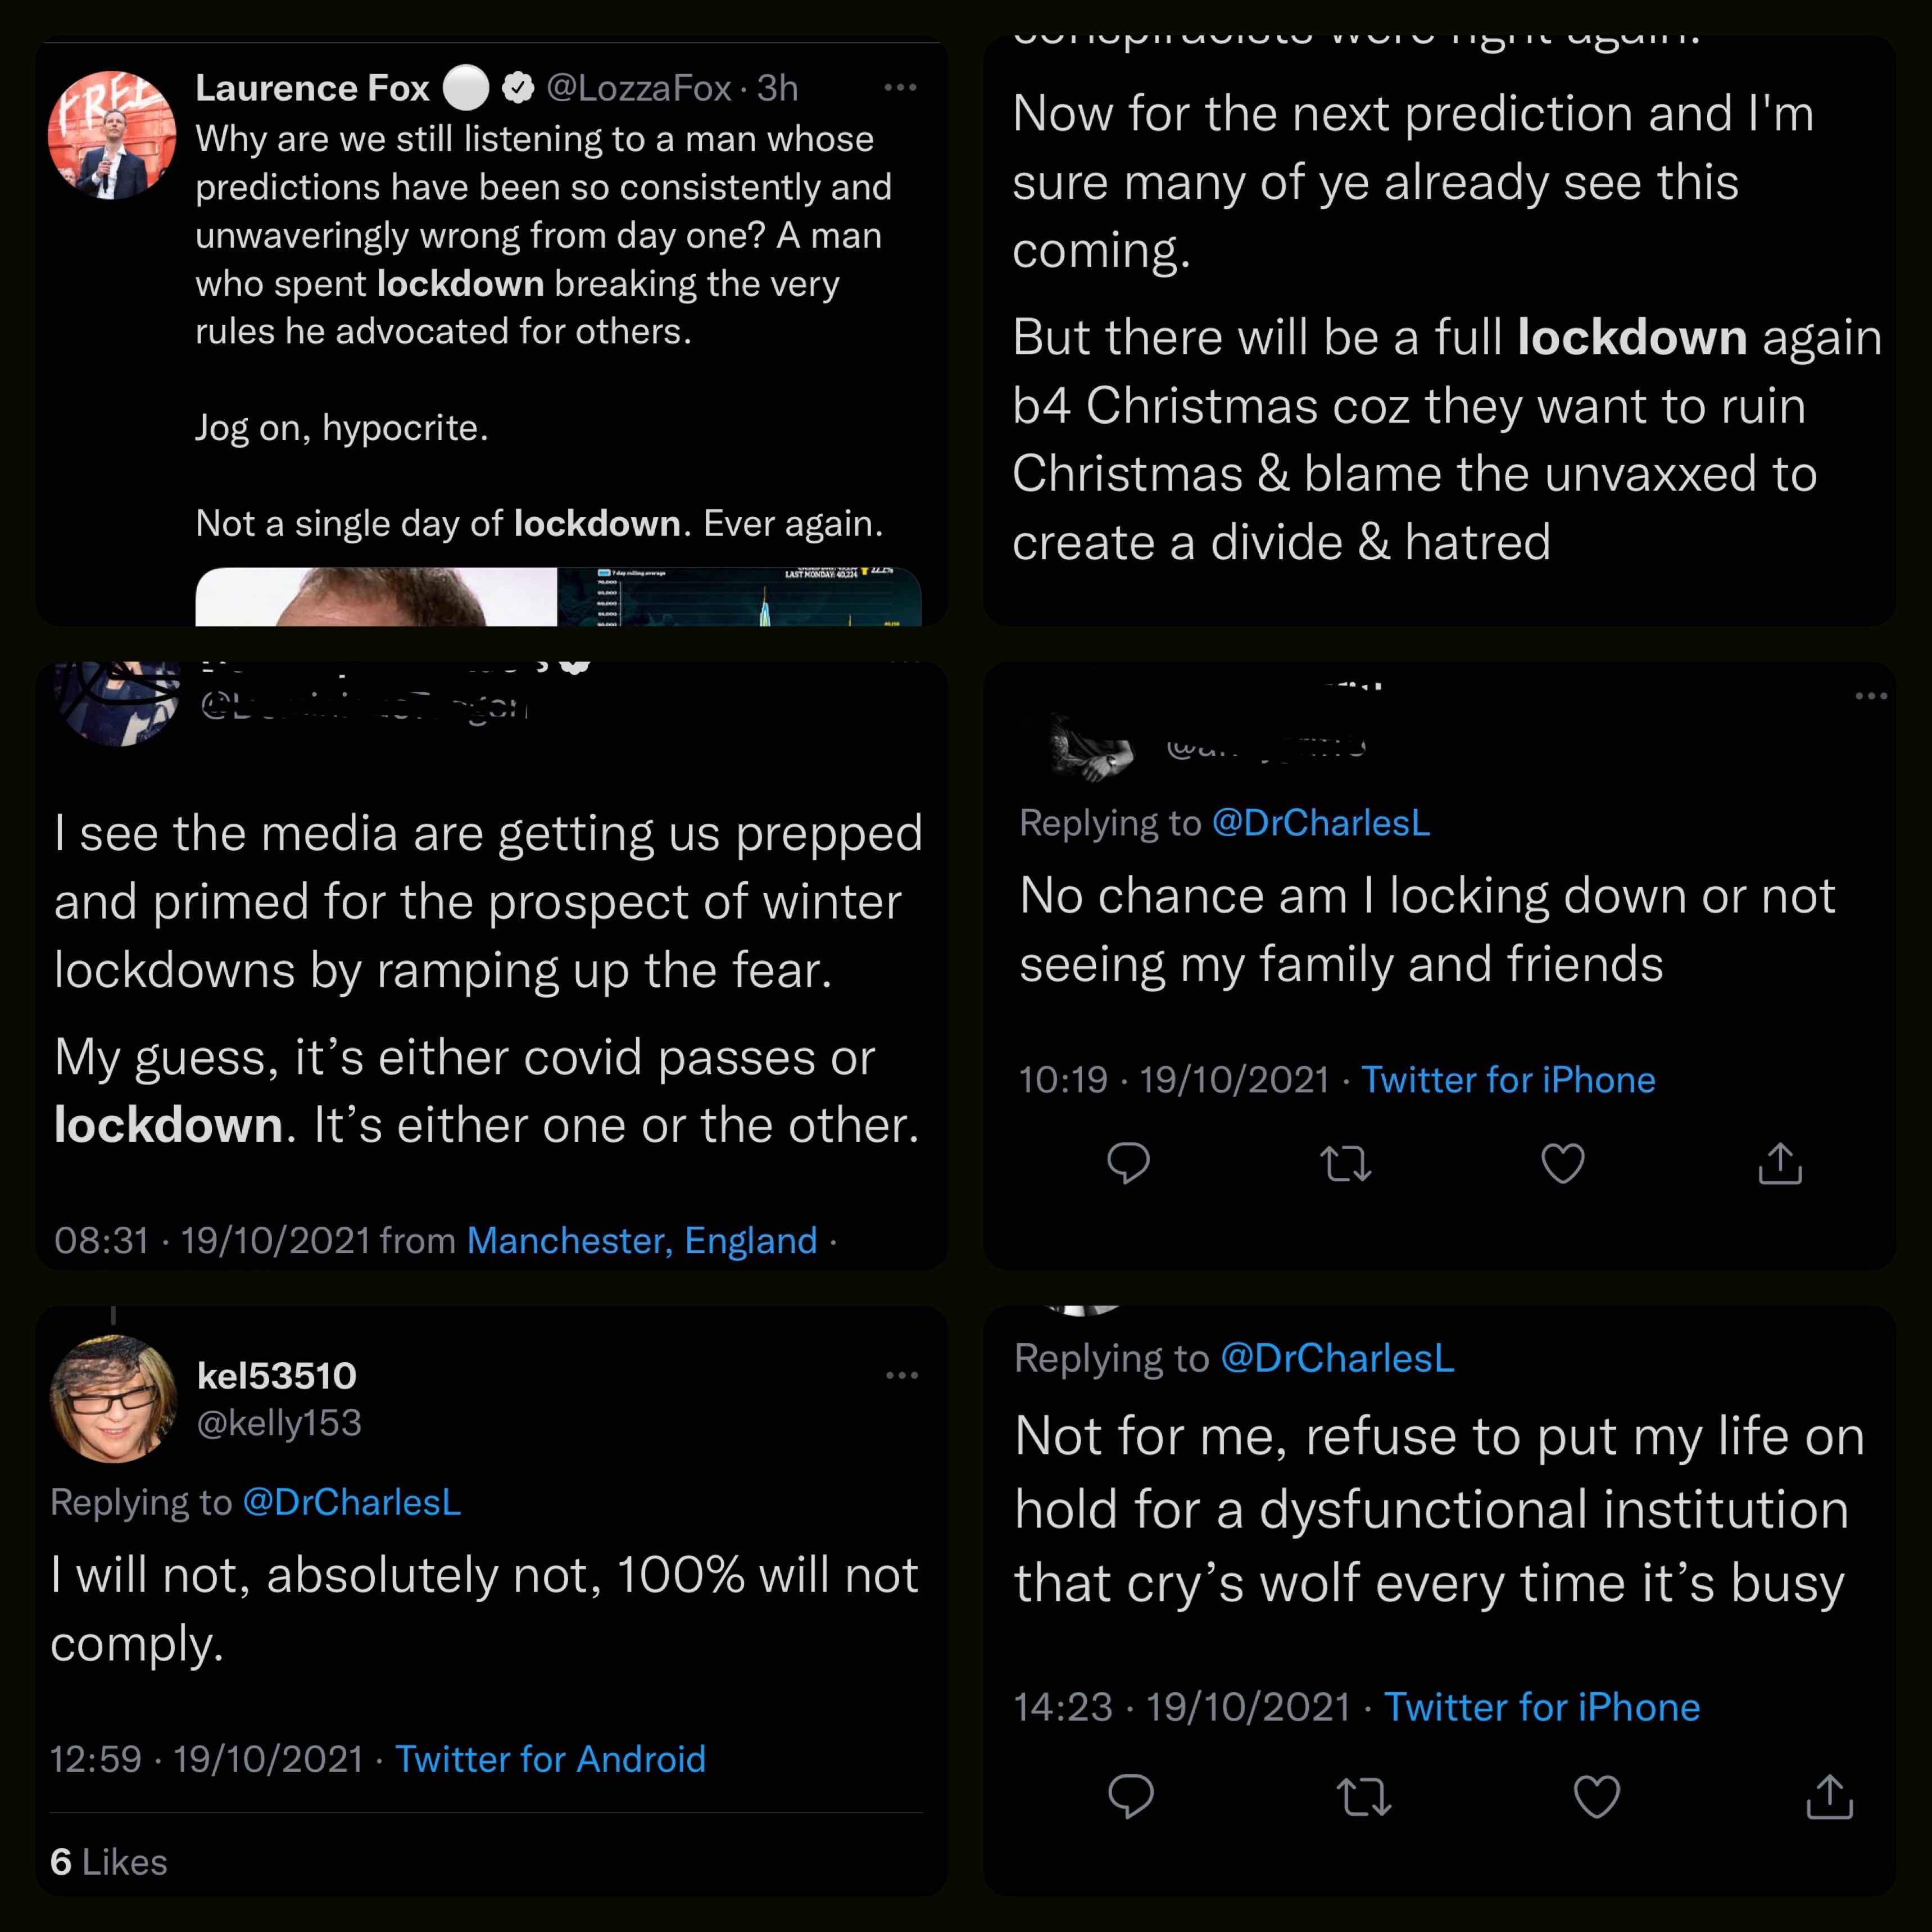Like the "No chance am I locking down" tweet

click(x=1562, y=1163)
